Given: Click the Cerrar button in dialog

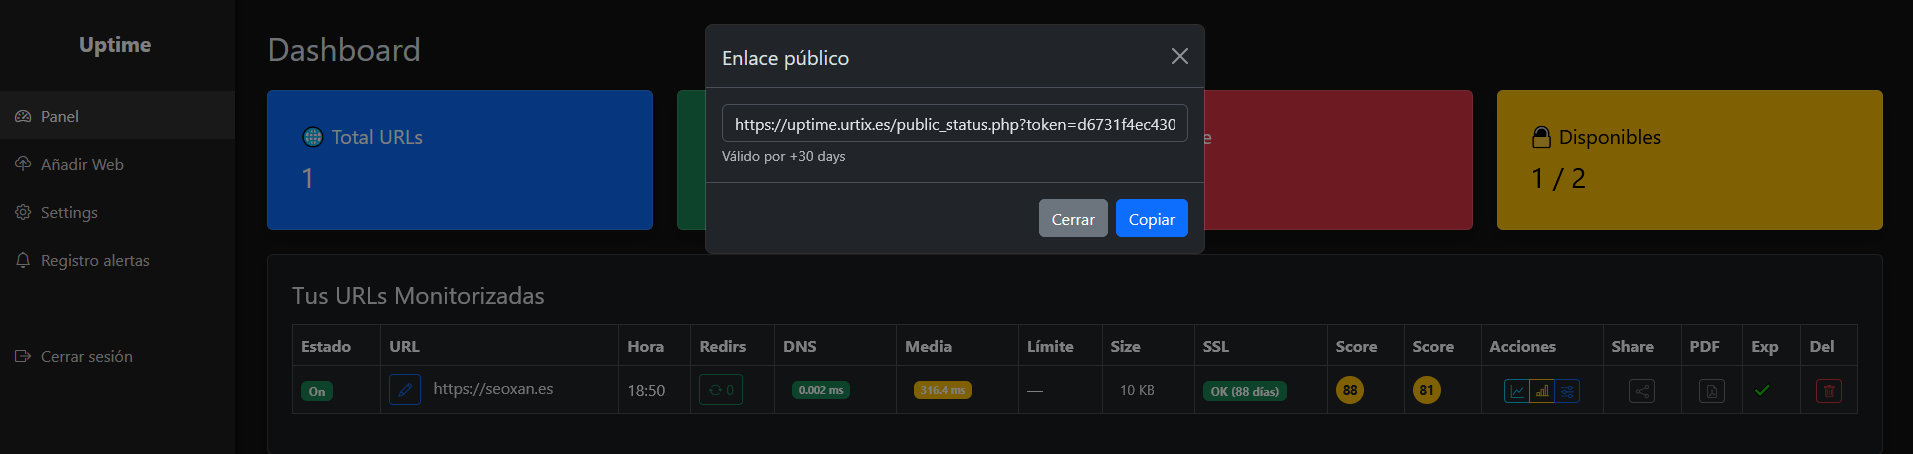Looking at the screenshot, I should [1073, 219].
